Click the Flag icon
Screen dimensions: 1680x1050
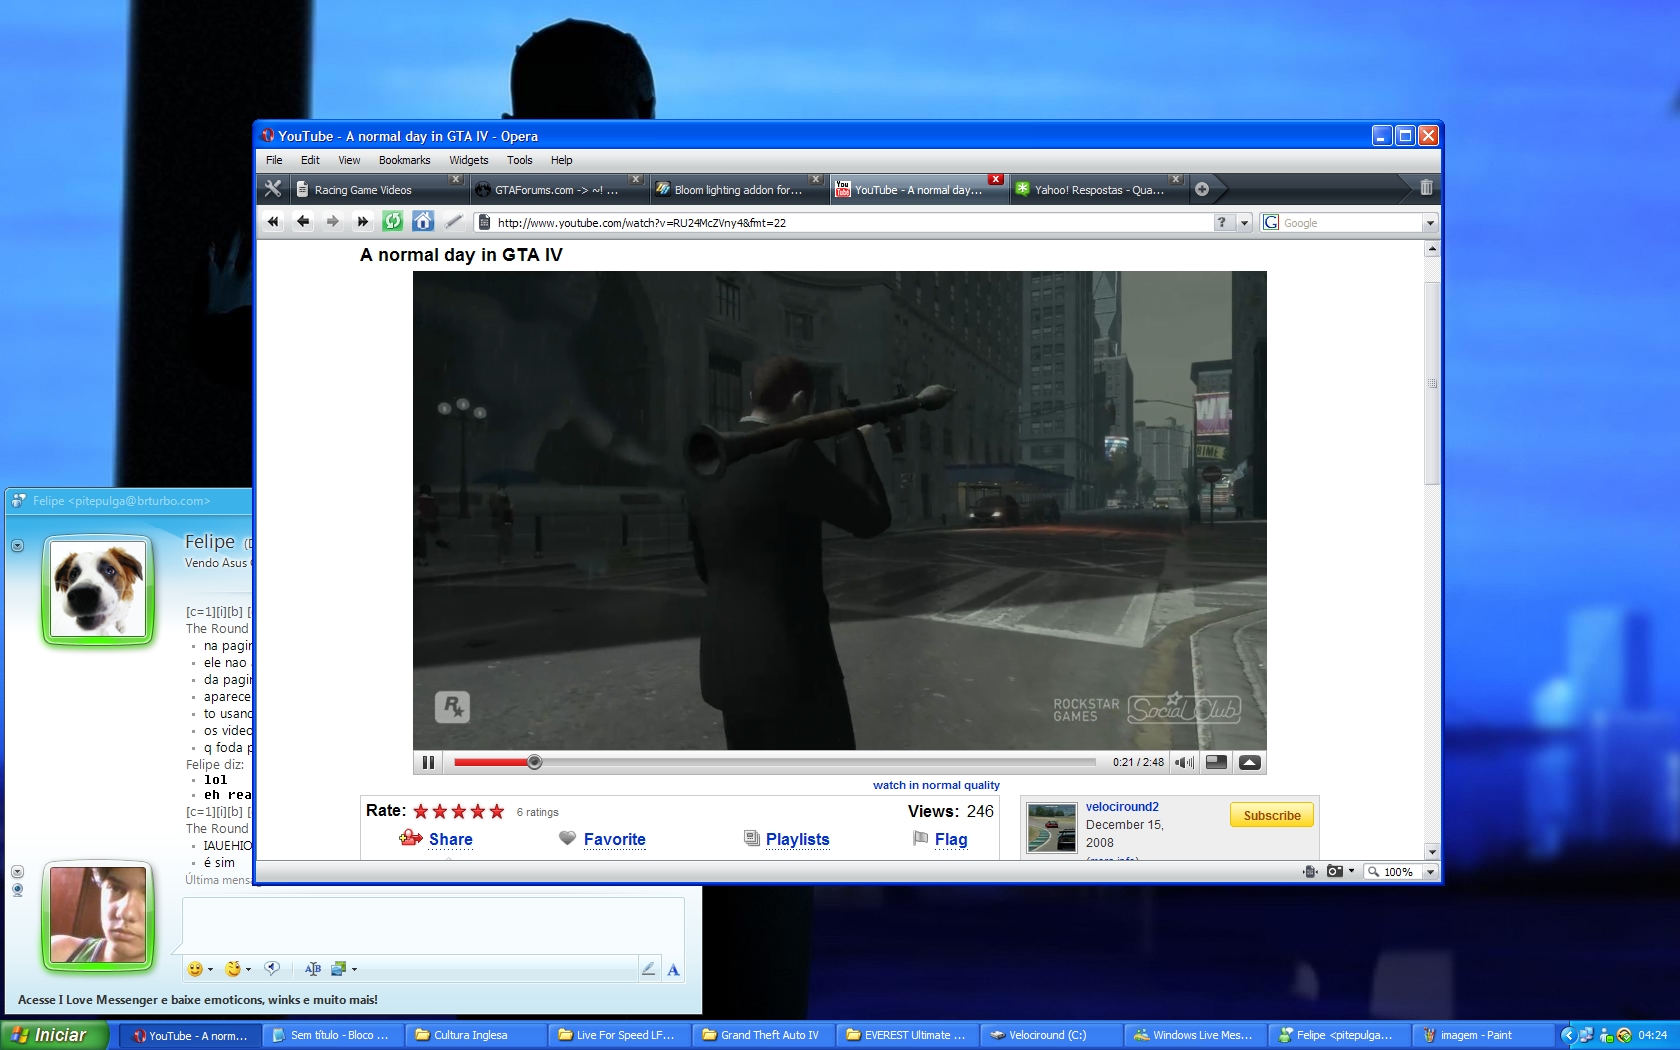click(x=920, y=838)
